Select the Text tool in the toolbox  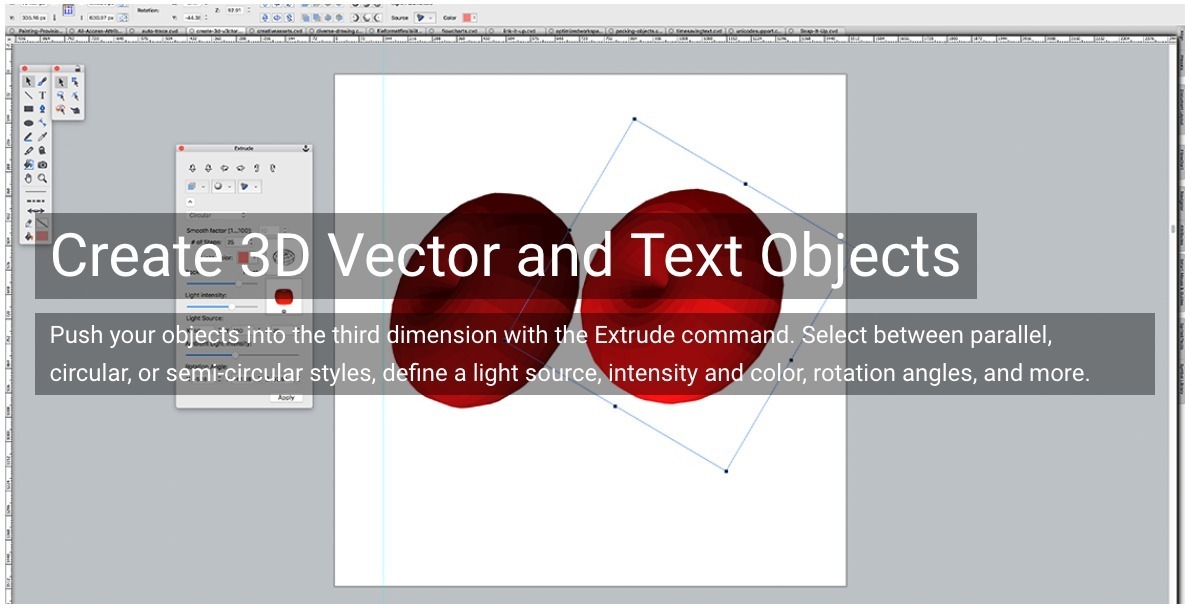42,95
